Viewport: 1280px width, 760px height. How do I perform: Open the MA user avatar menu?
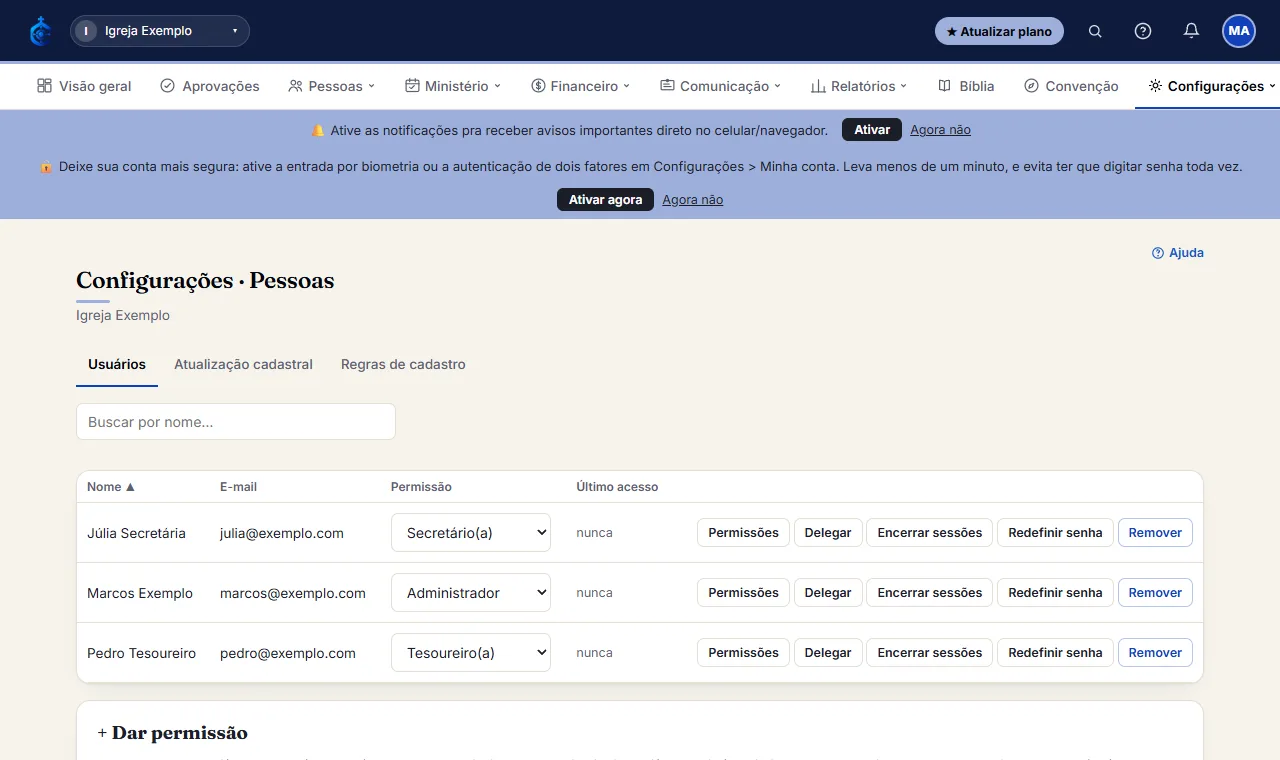coord(1239,31)
